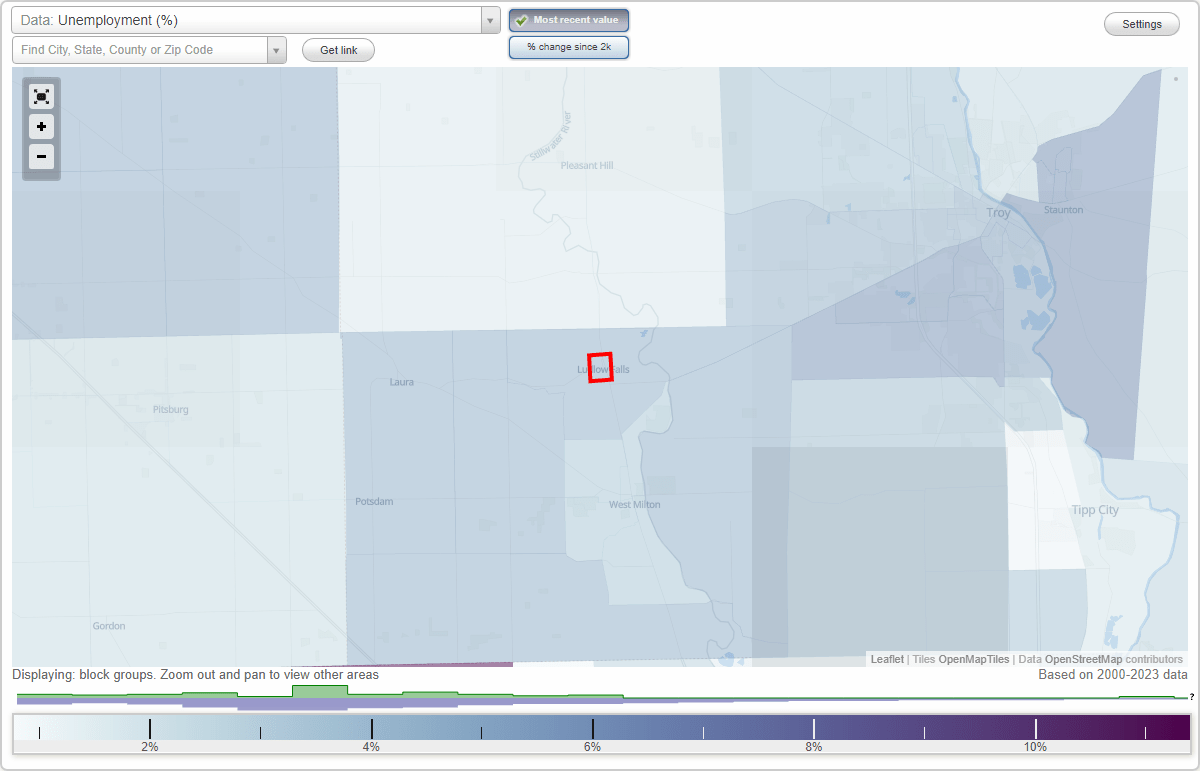
Task: Click the 10% mark on color legend
Action: pyautogui.click(x=1035, y=747)
